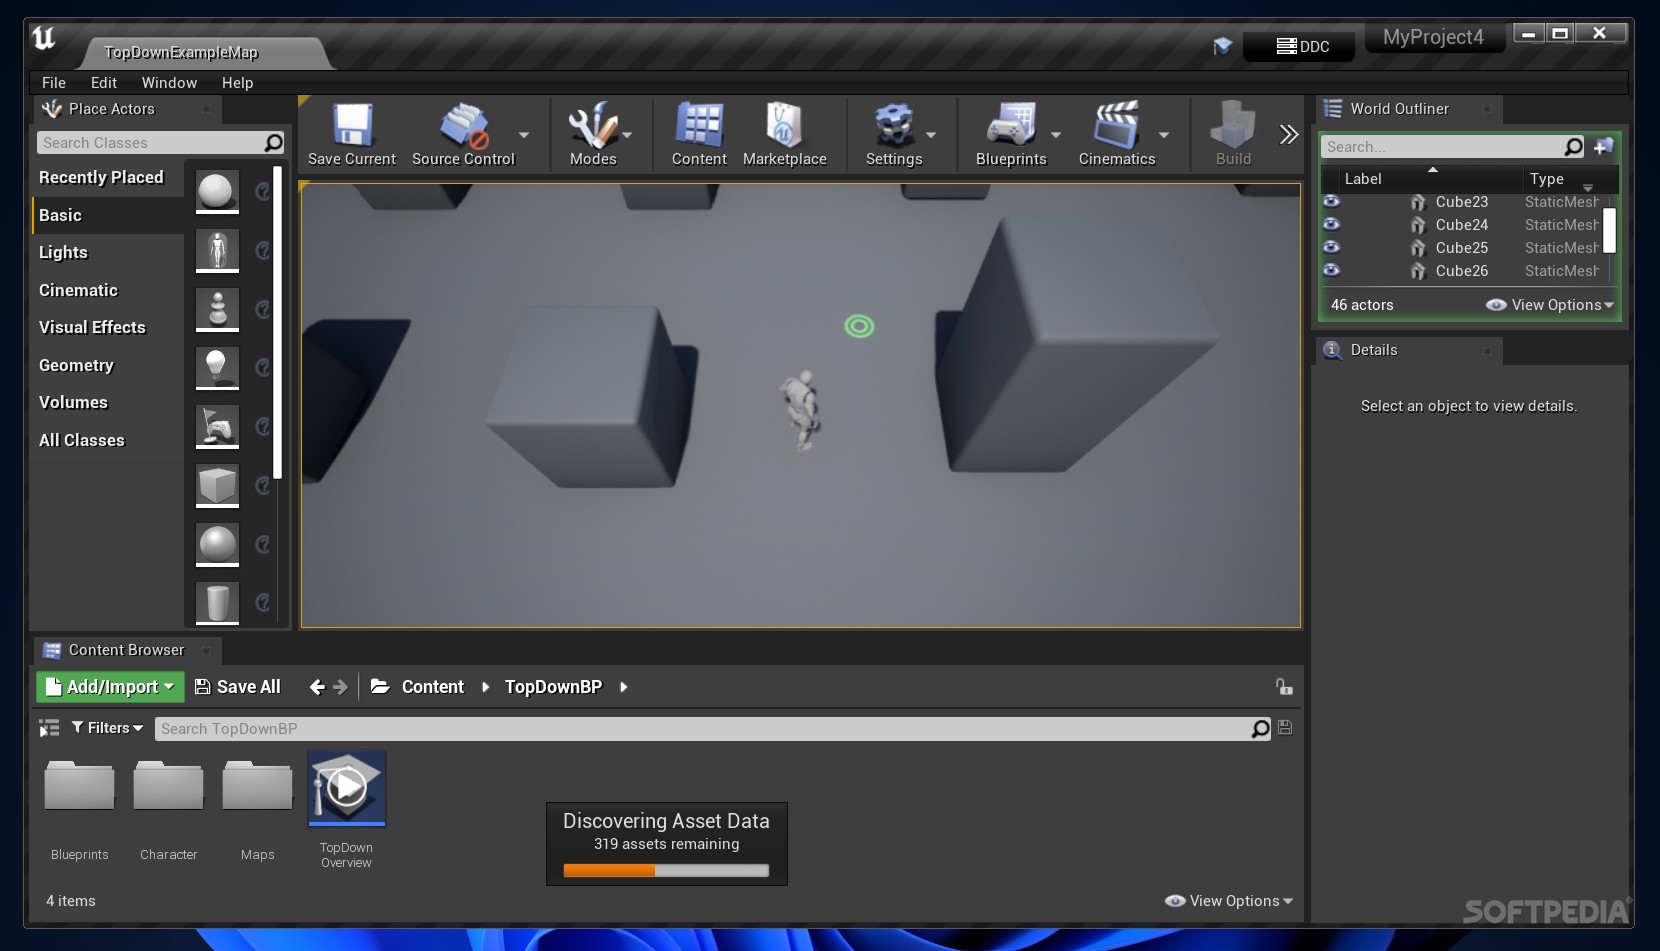Open the Help menu
The height and width of the screenshot is (951, 1660).
point(237,83)
